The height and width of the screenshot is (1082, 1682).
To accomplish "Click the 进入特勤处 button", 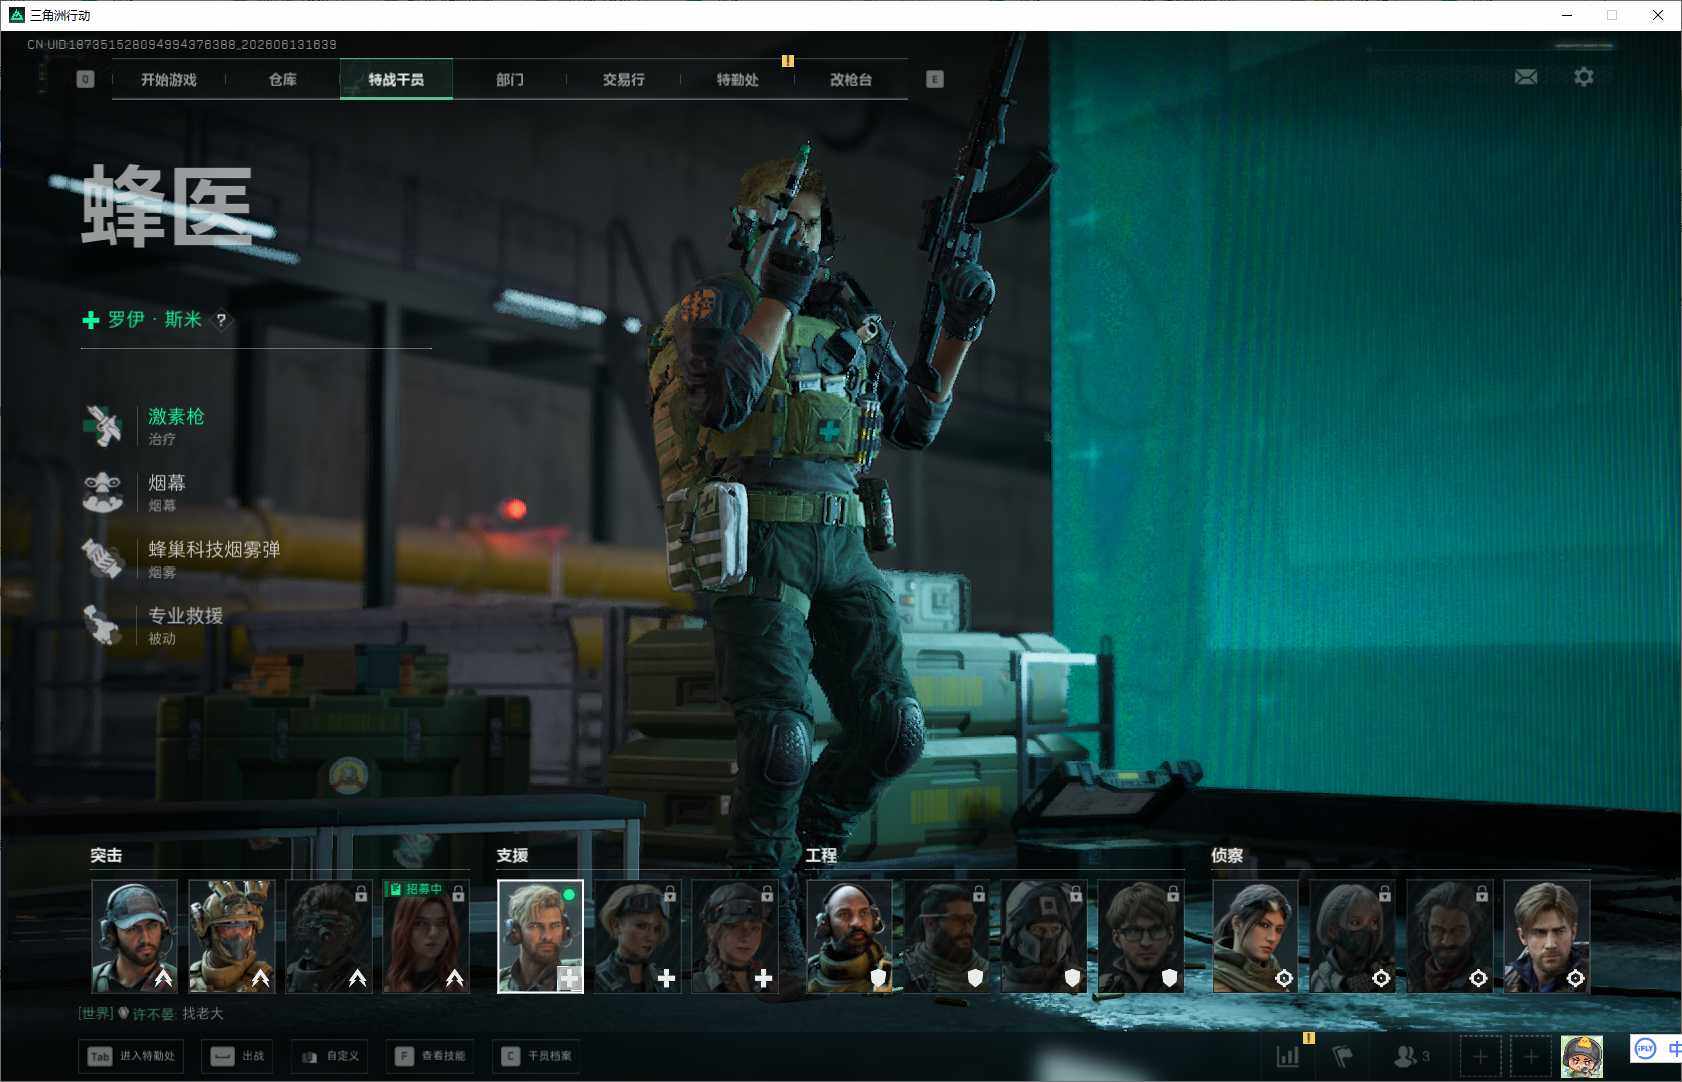I will (x=131, y=1056).
